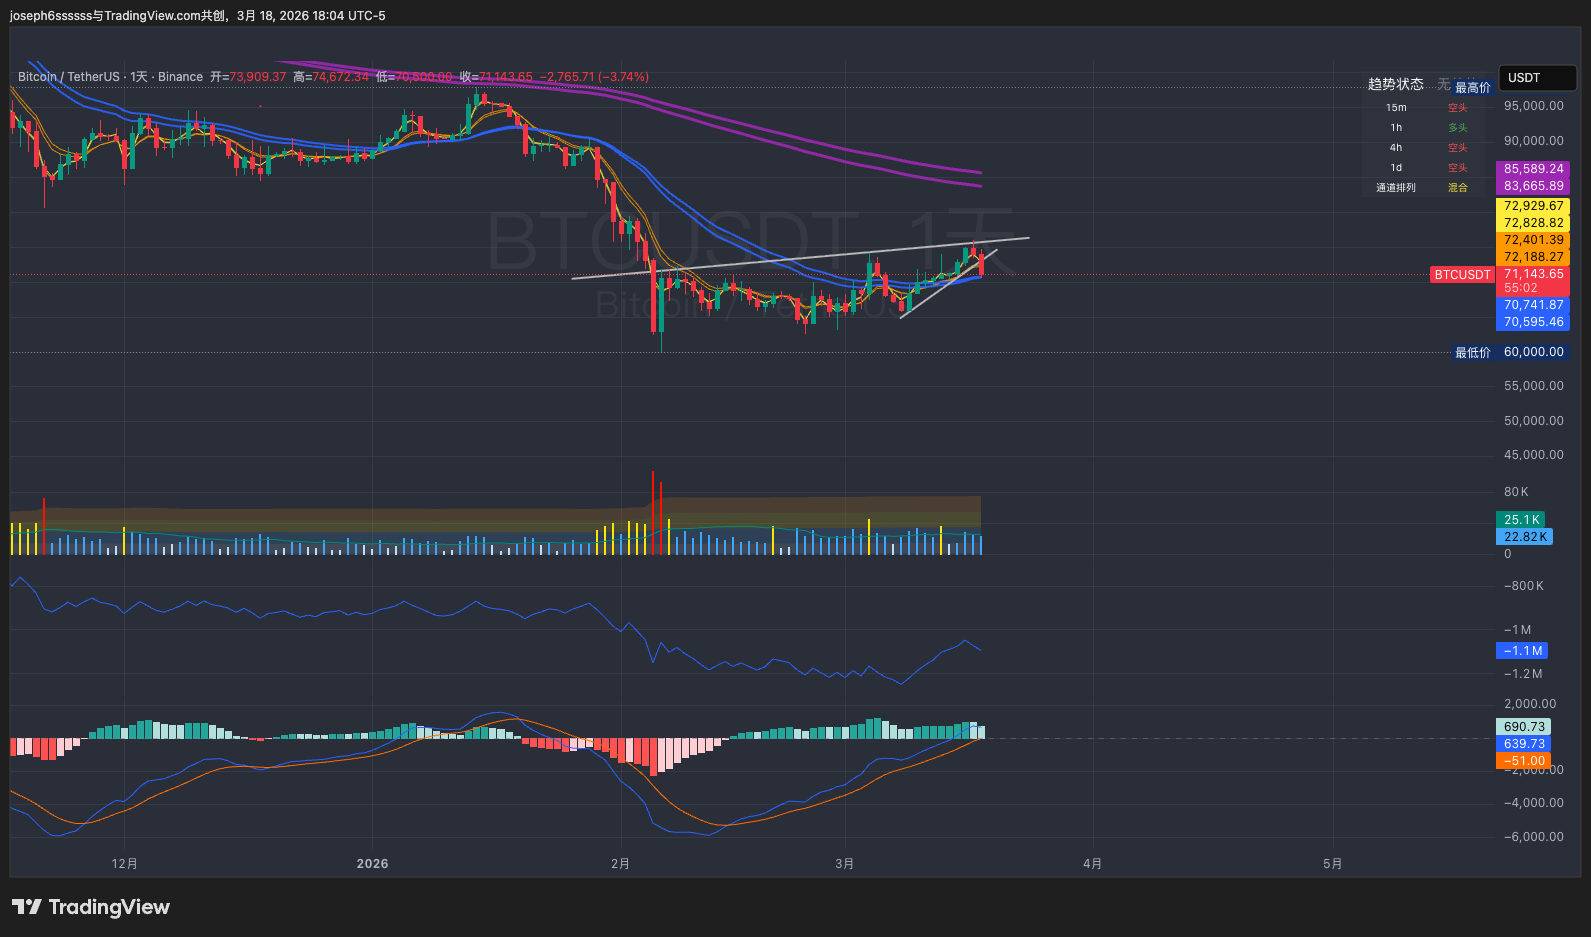
Task: Click the 1d row in trend table
Action: pyautogui.click(x=1396, y=168)
